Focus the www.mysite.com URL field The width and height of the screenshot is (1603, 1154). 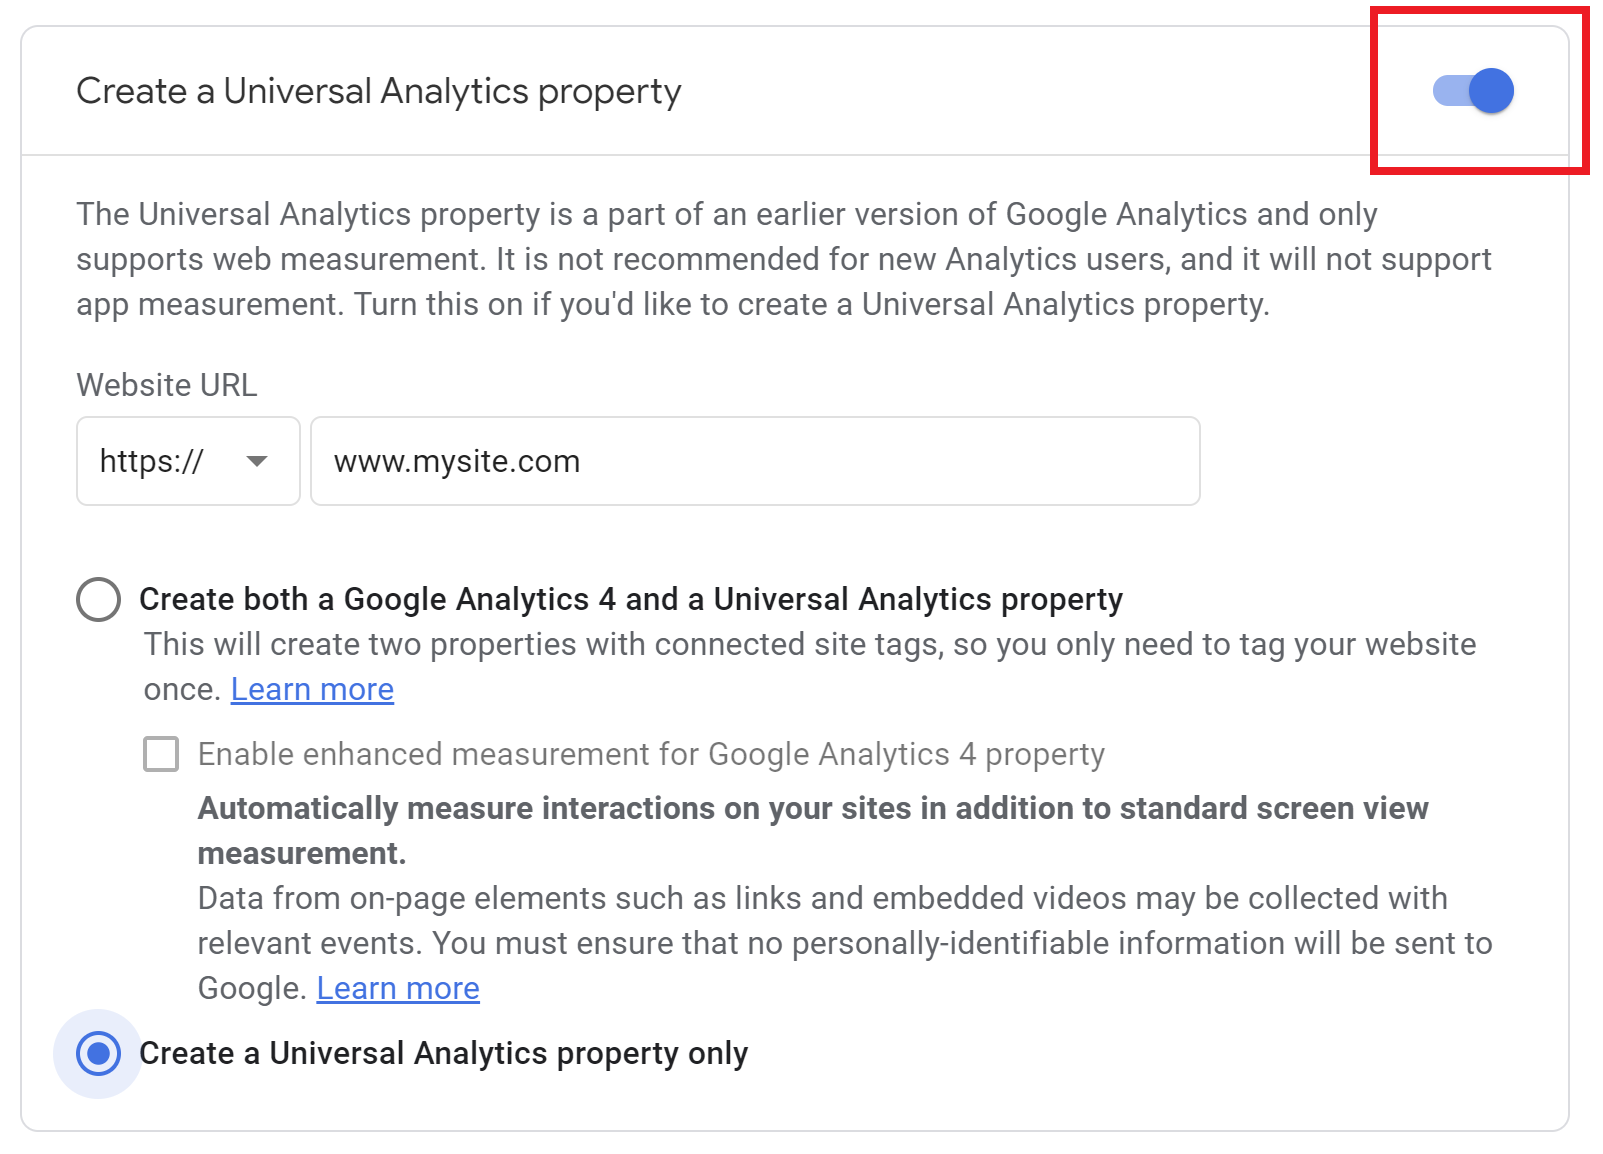[x=755, y=461]
